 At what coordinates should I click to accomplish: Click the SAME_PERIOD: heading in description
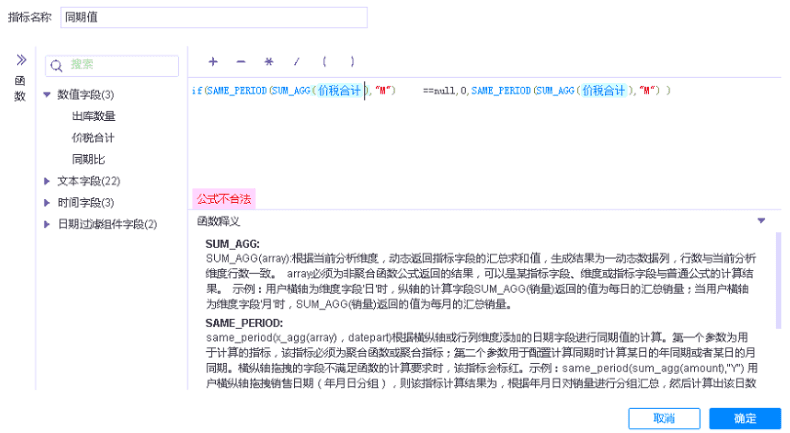click(x=244, y=323)
